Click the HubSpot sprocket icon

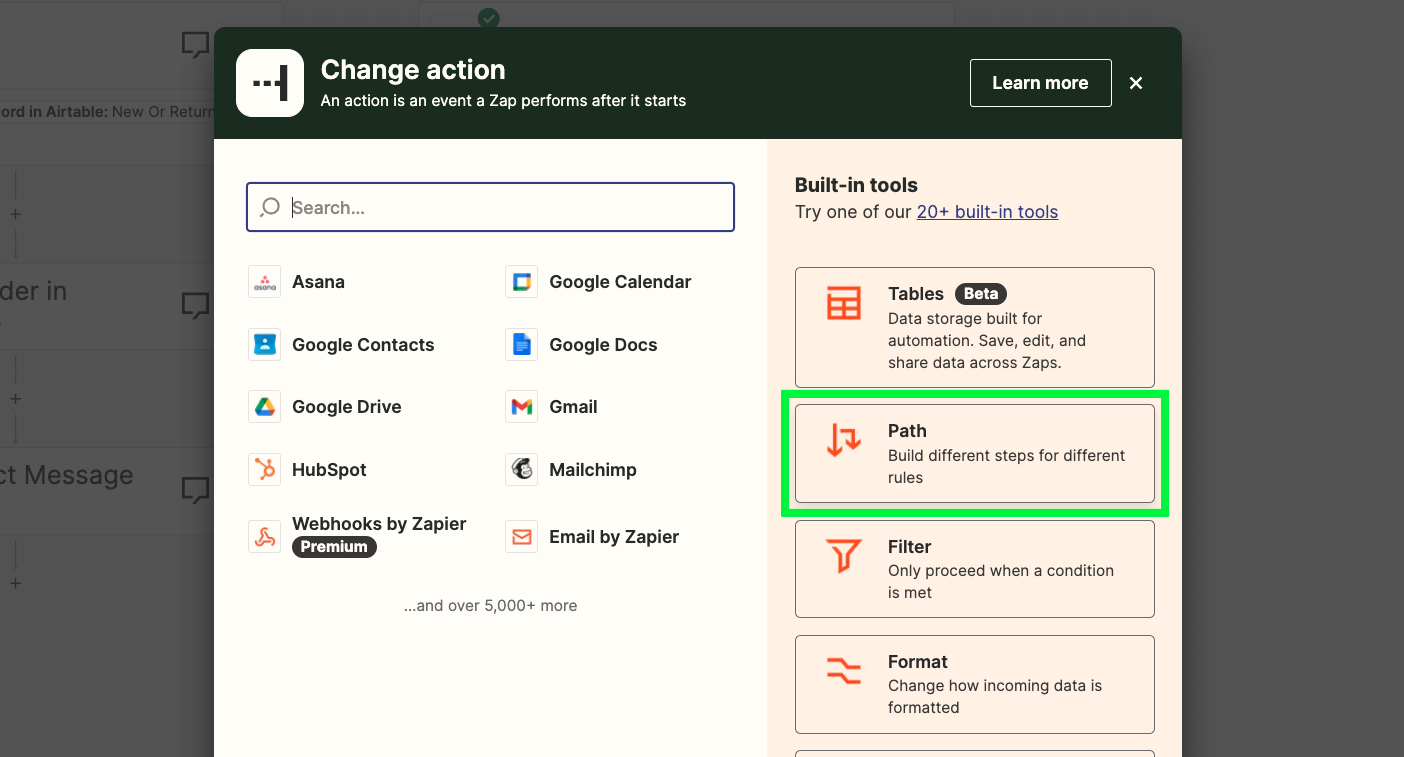coord(264,470)
